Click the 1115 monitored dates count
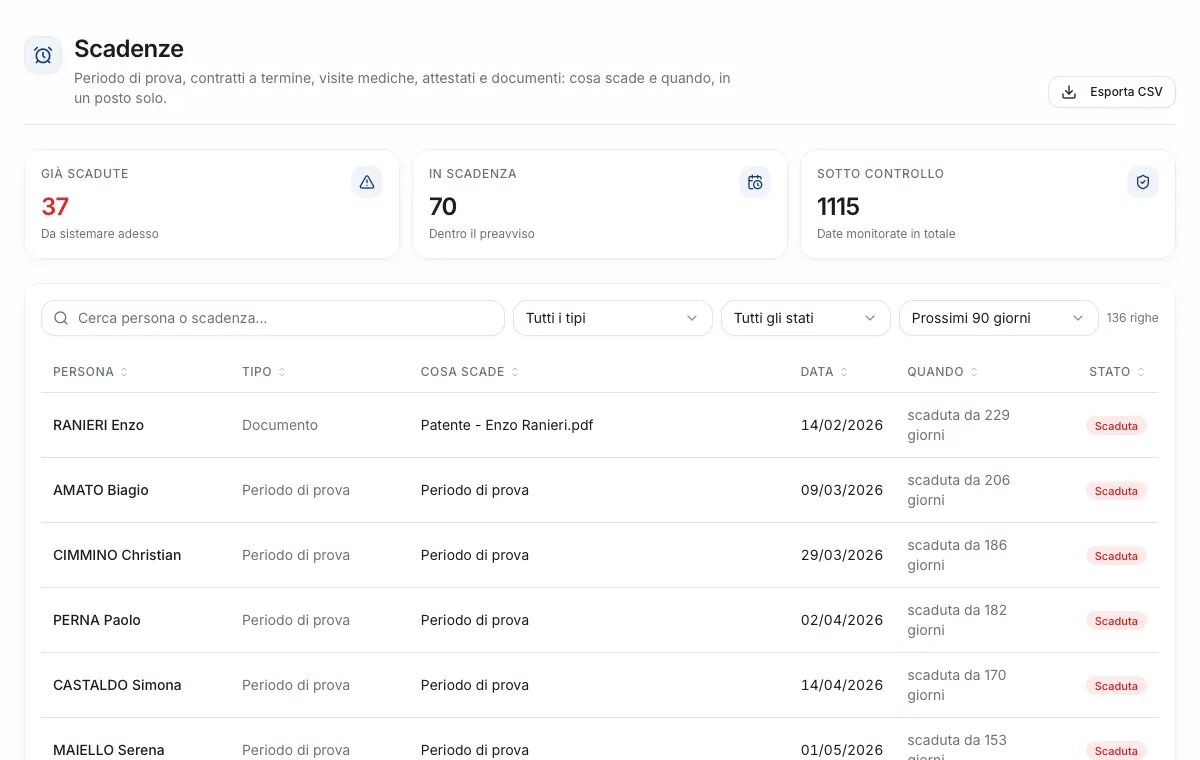Viewport: 1200px width, 760px height. [x=838, y=207]
